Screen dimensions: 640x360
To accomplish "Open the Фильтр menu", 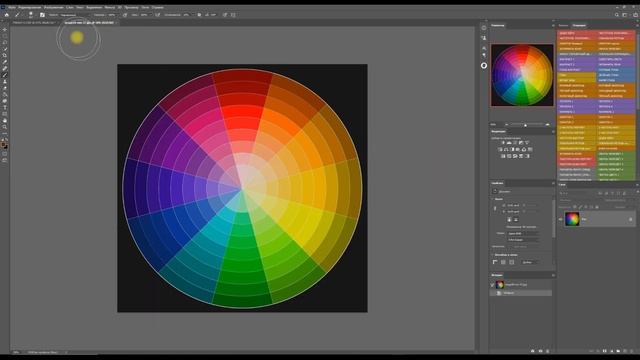I will point(109,7).
